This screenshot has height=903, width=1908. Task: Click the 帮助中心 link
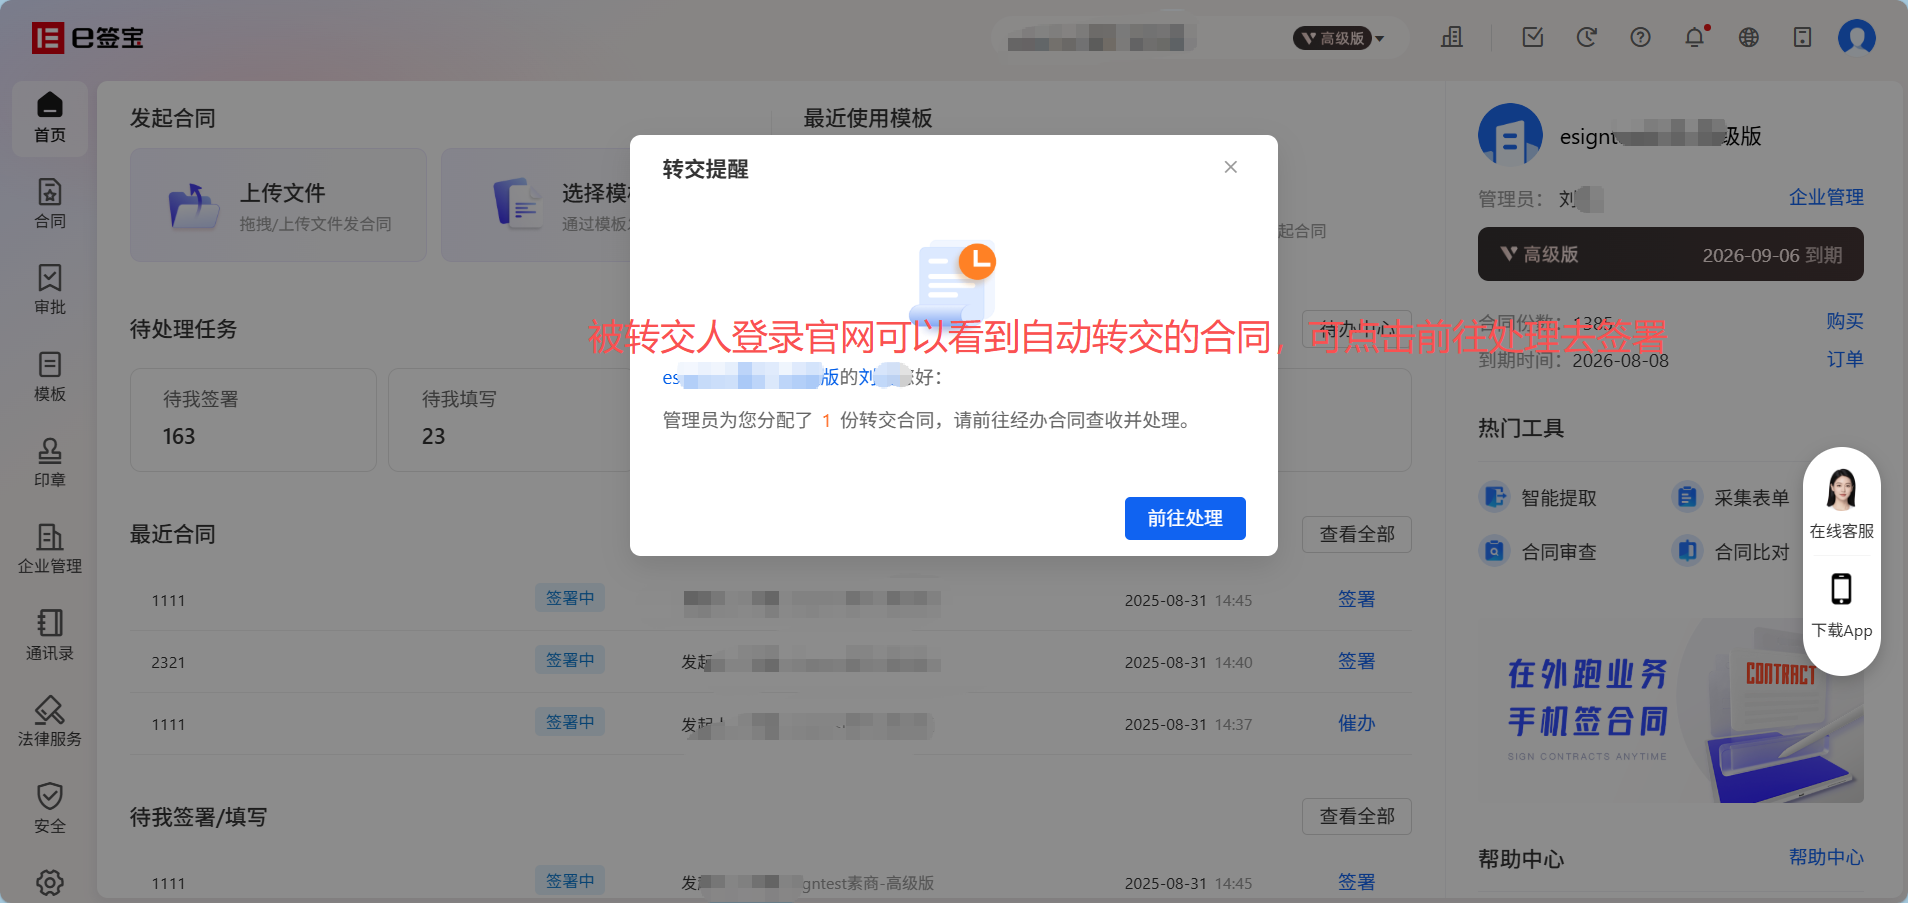click(1826, 857)
